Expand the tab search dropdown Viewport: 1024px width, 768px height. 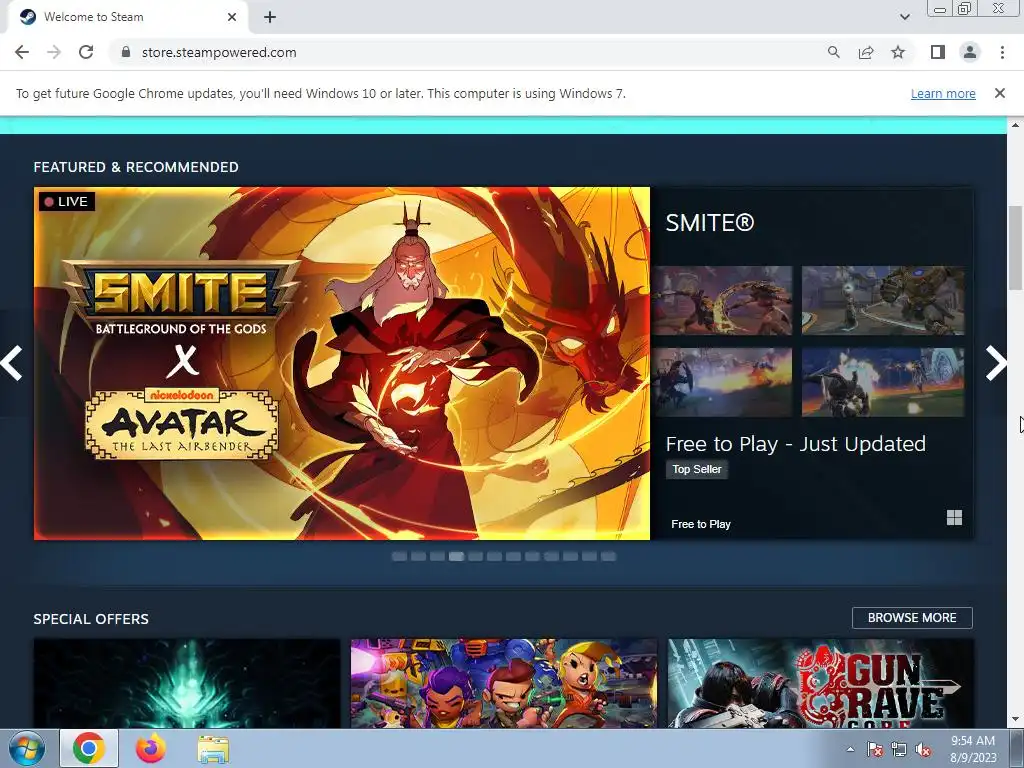[904, 17]
